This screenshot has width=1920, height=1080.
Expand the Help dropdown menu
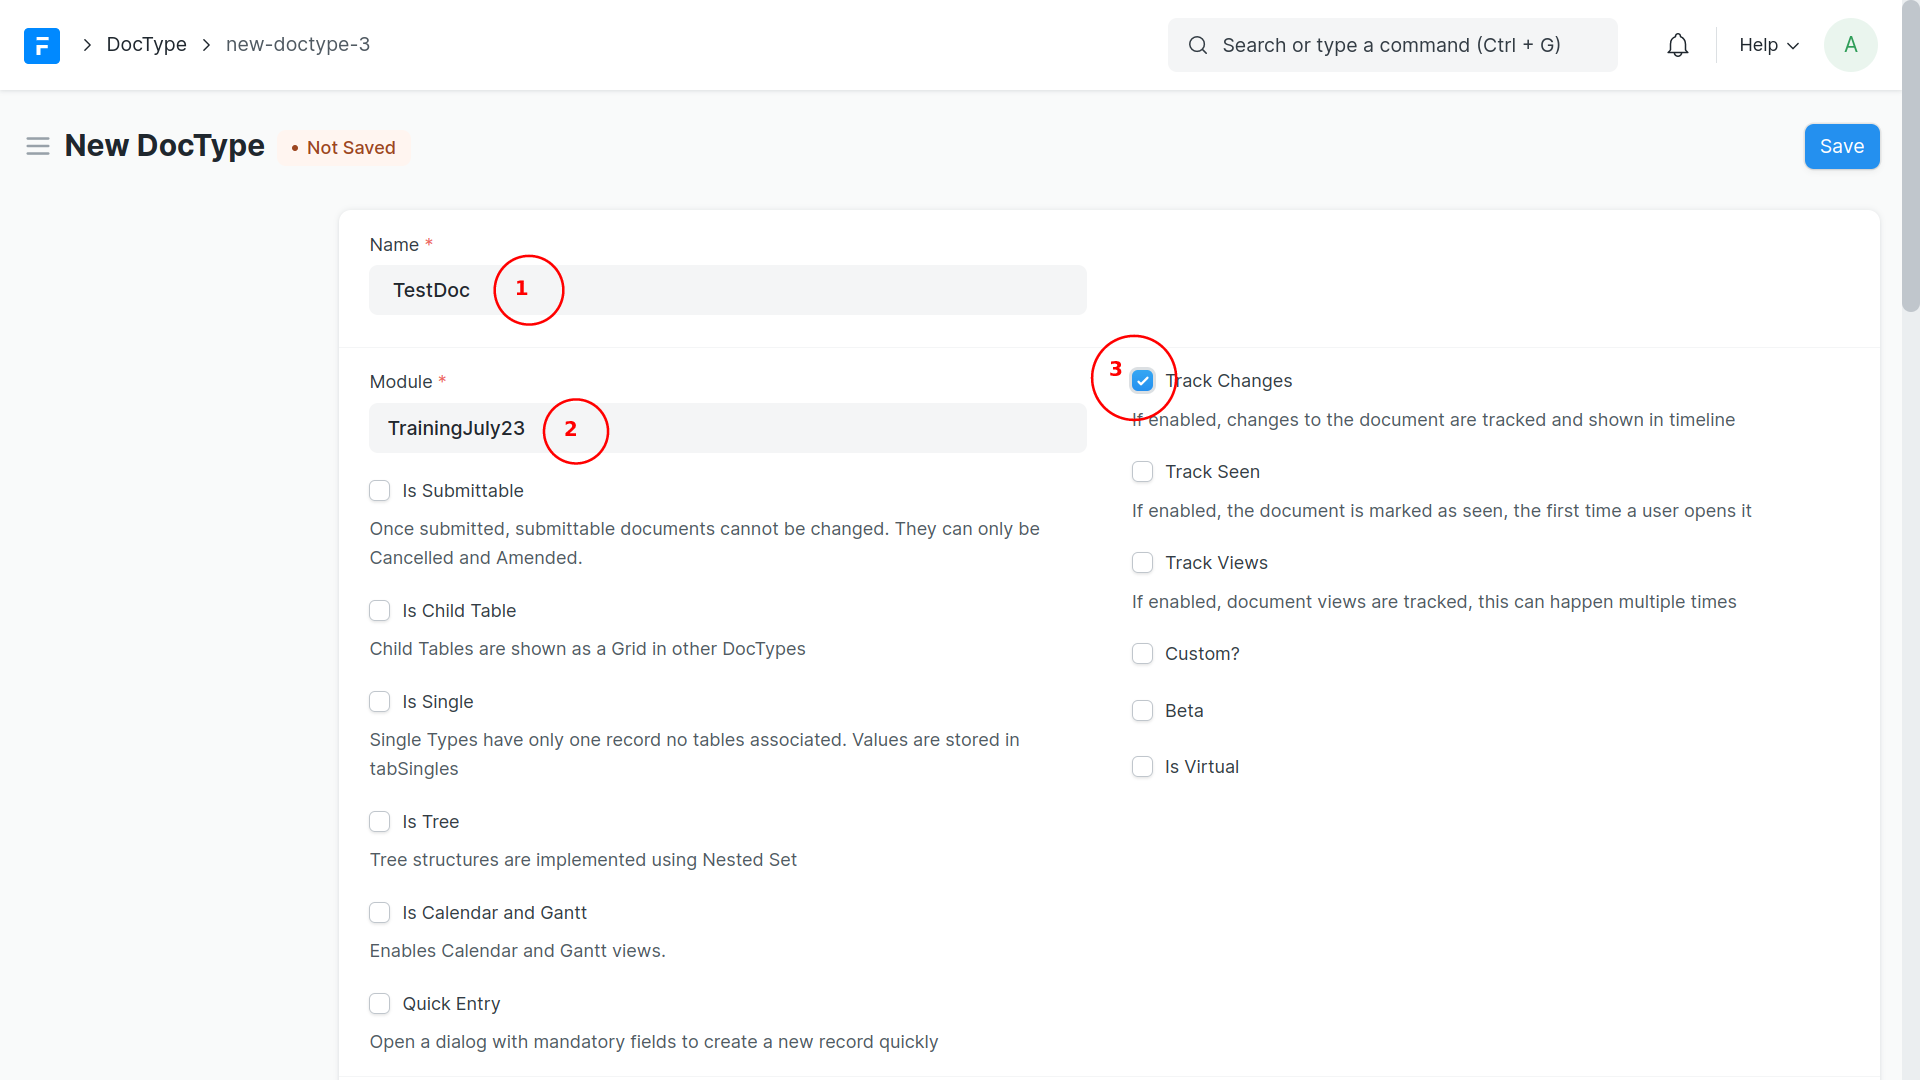(x=1768, y=45)
